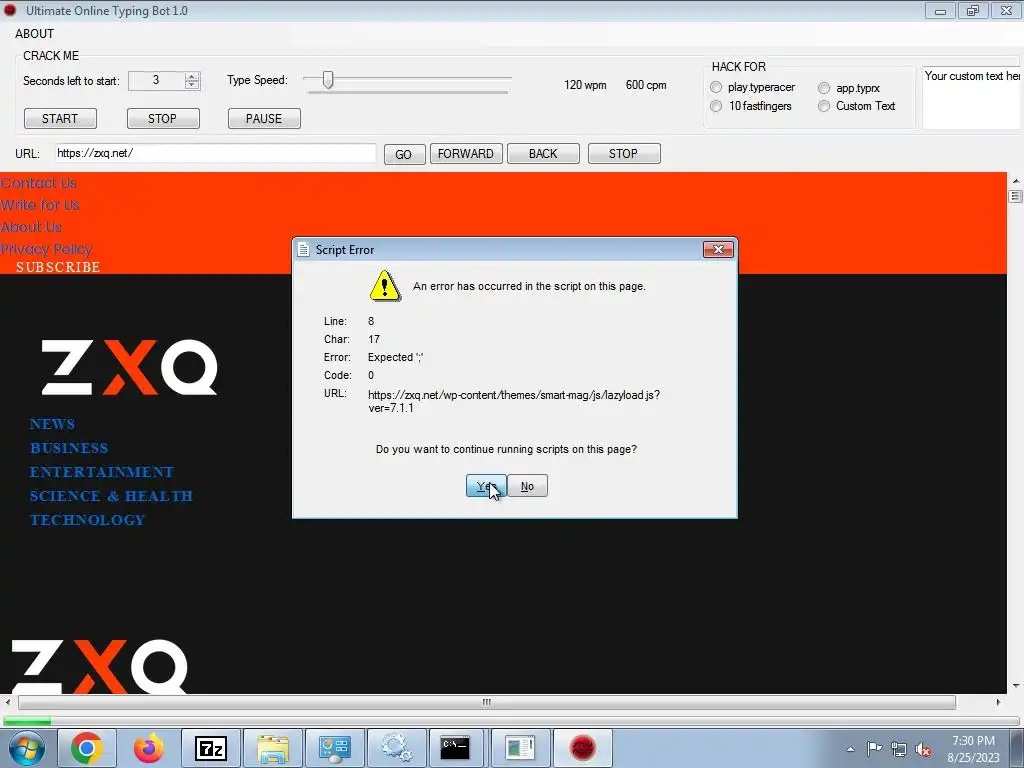This screenshot has width=1024, height=768.
Task: Click the seconds left to start field
Action: pyautogui.click(x=157, y=80)
